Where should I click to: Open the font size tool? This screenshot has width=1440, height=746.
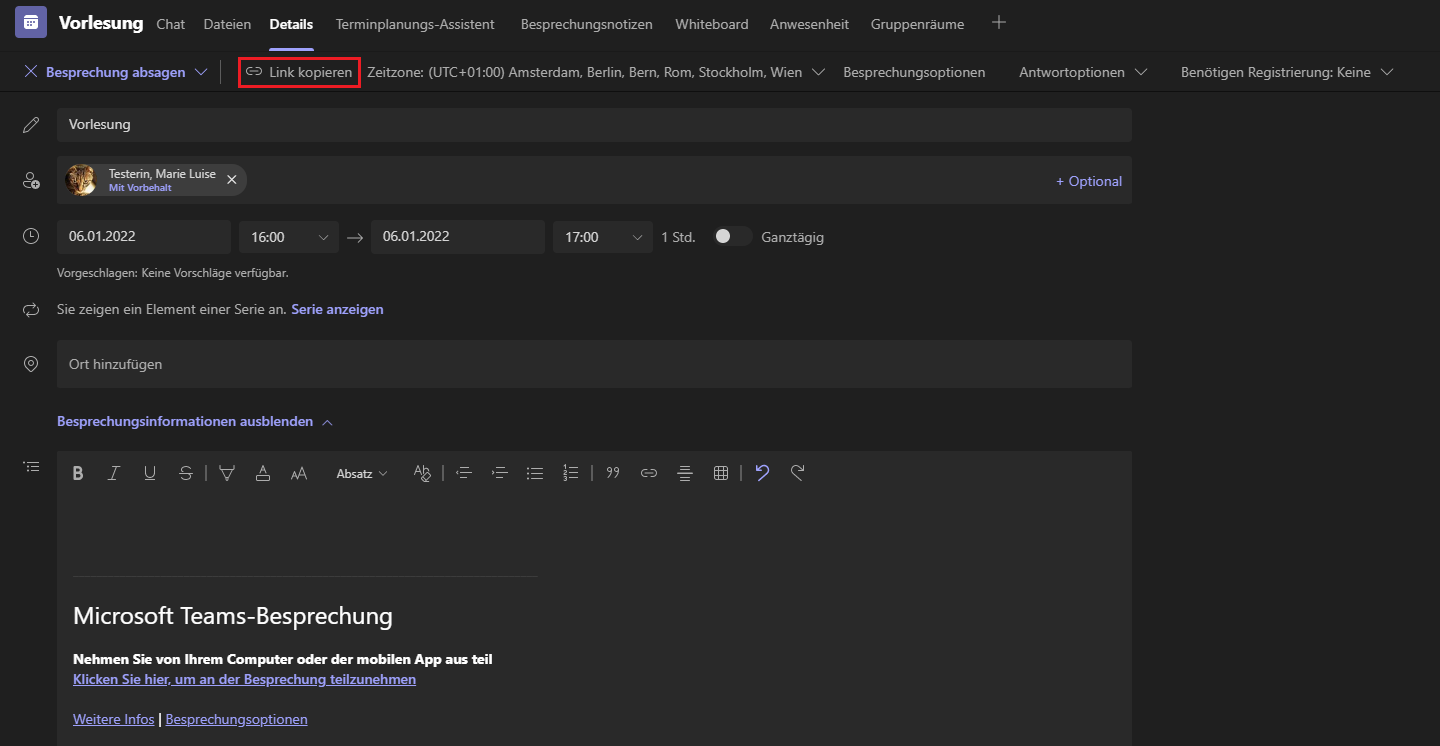299,473
